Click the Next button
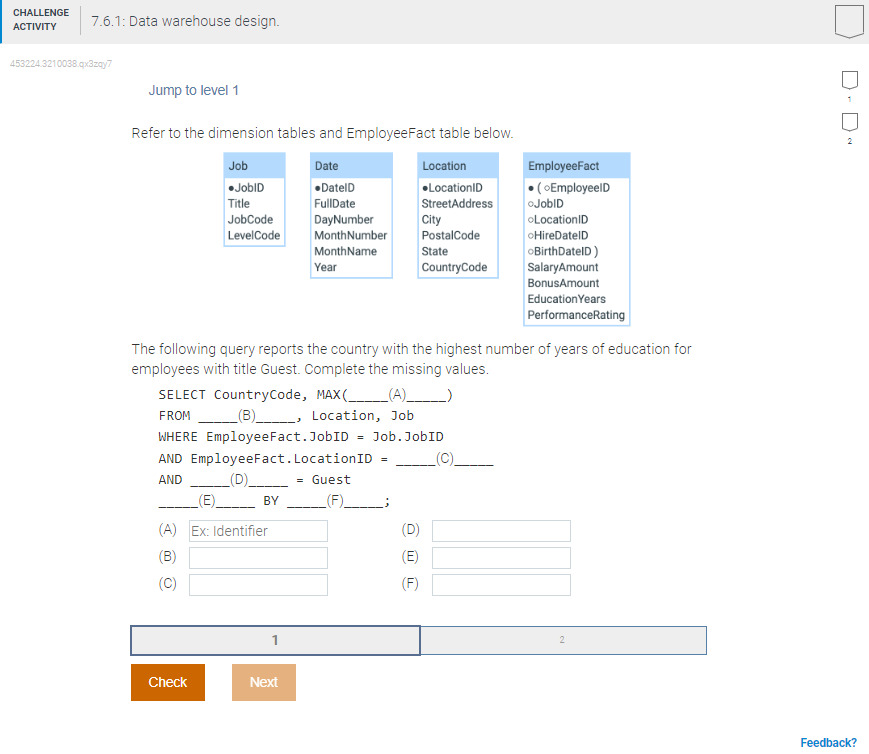This screenshot has height=754, width=869. point(263,681)
